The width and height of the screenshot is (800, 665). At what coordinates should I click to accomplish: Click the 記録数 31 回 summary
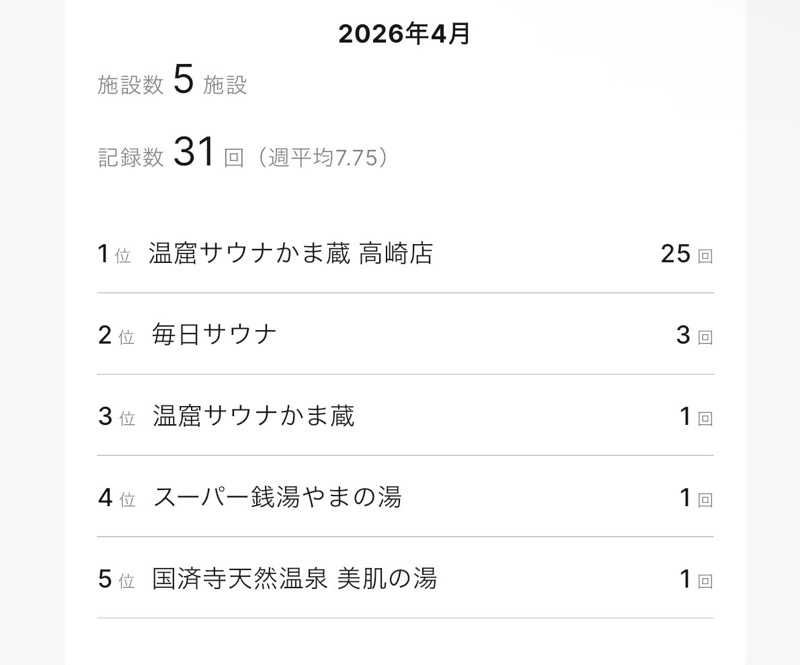[170, 152]
